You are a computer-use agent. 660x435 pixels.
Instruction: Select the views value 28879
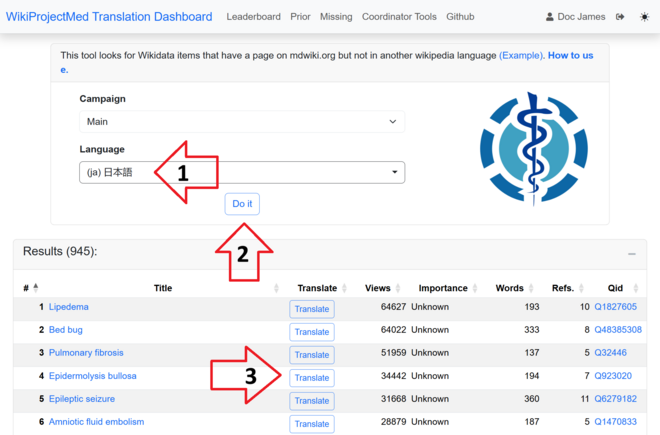[x=393, y=422]
